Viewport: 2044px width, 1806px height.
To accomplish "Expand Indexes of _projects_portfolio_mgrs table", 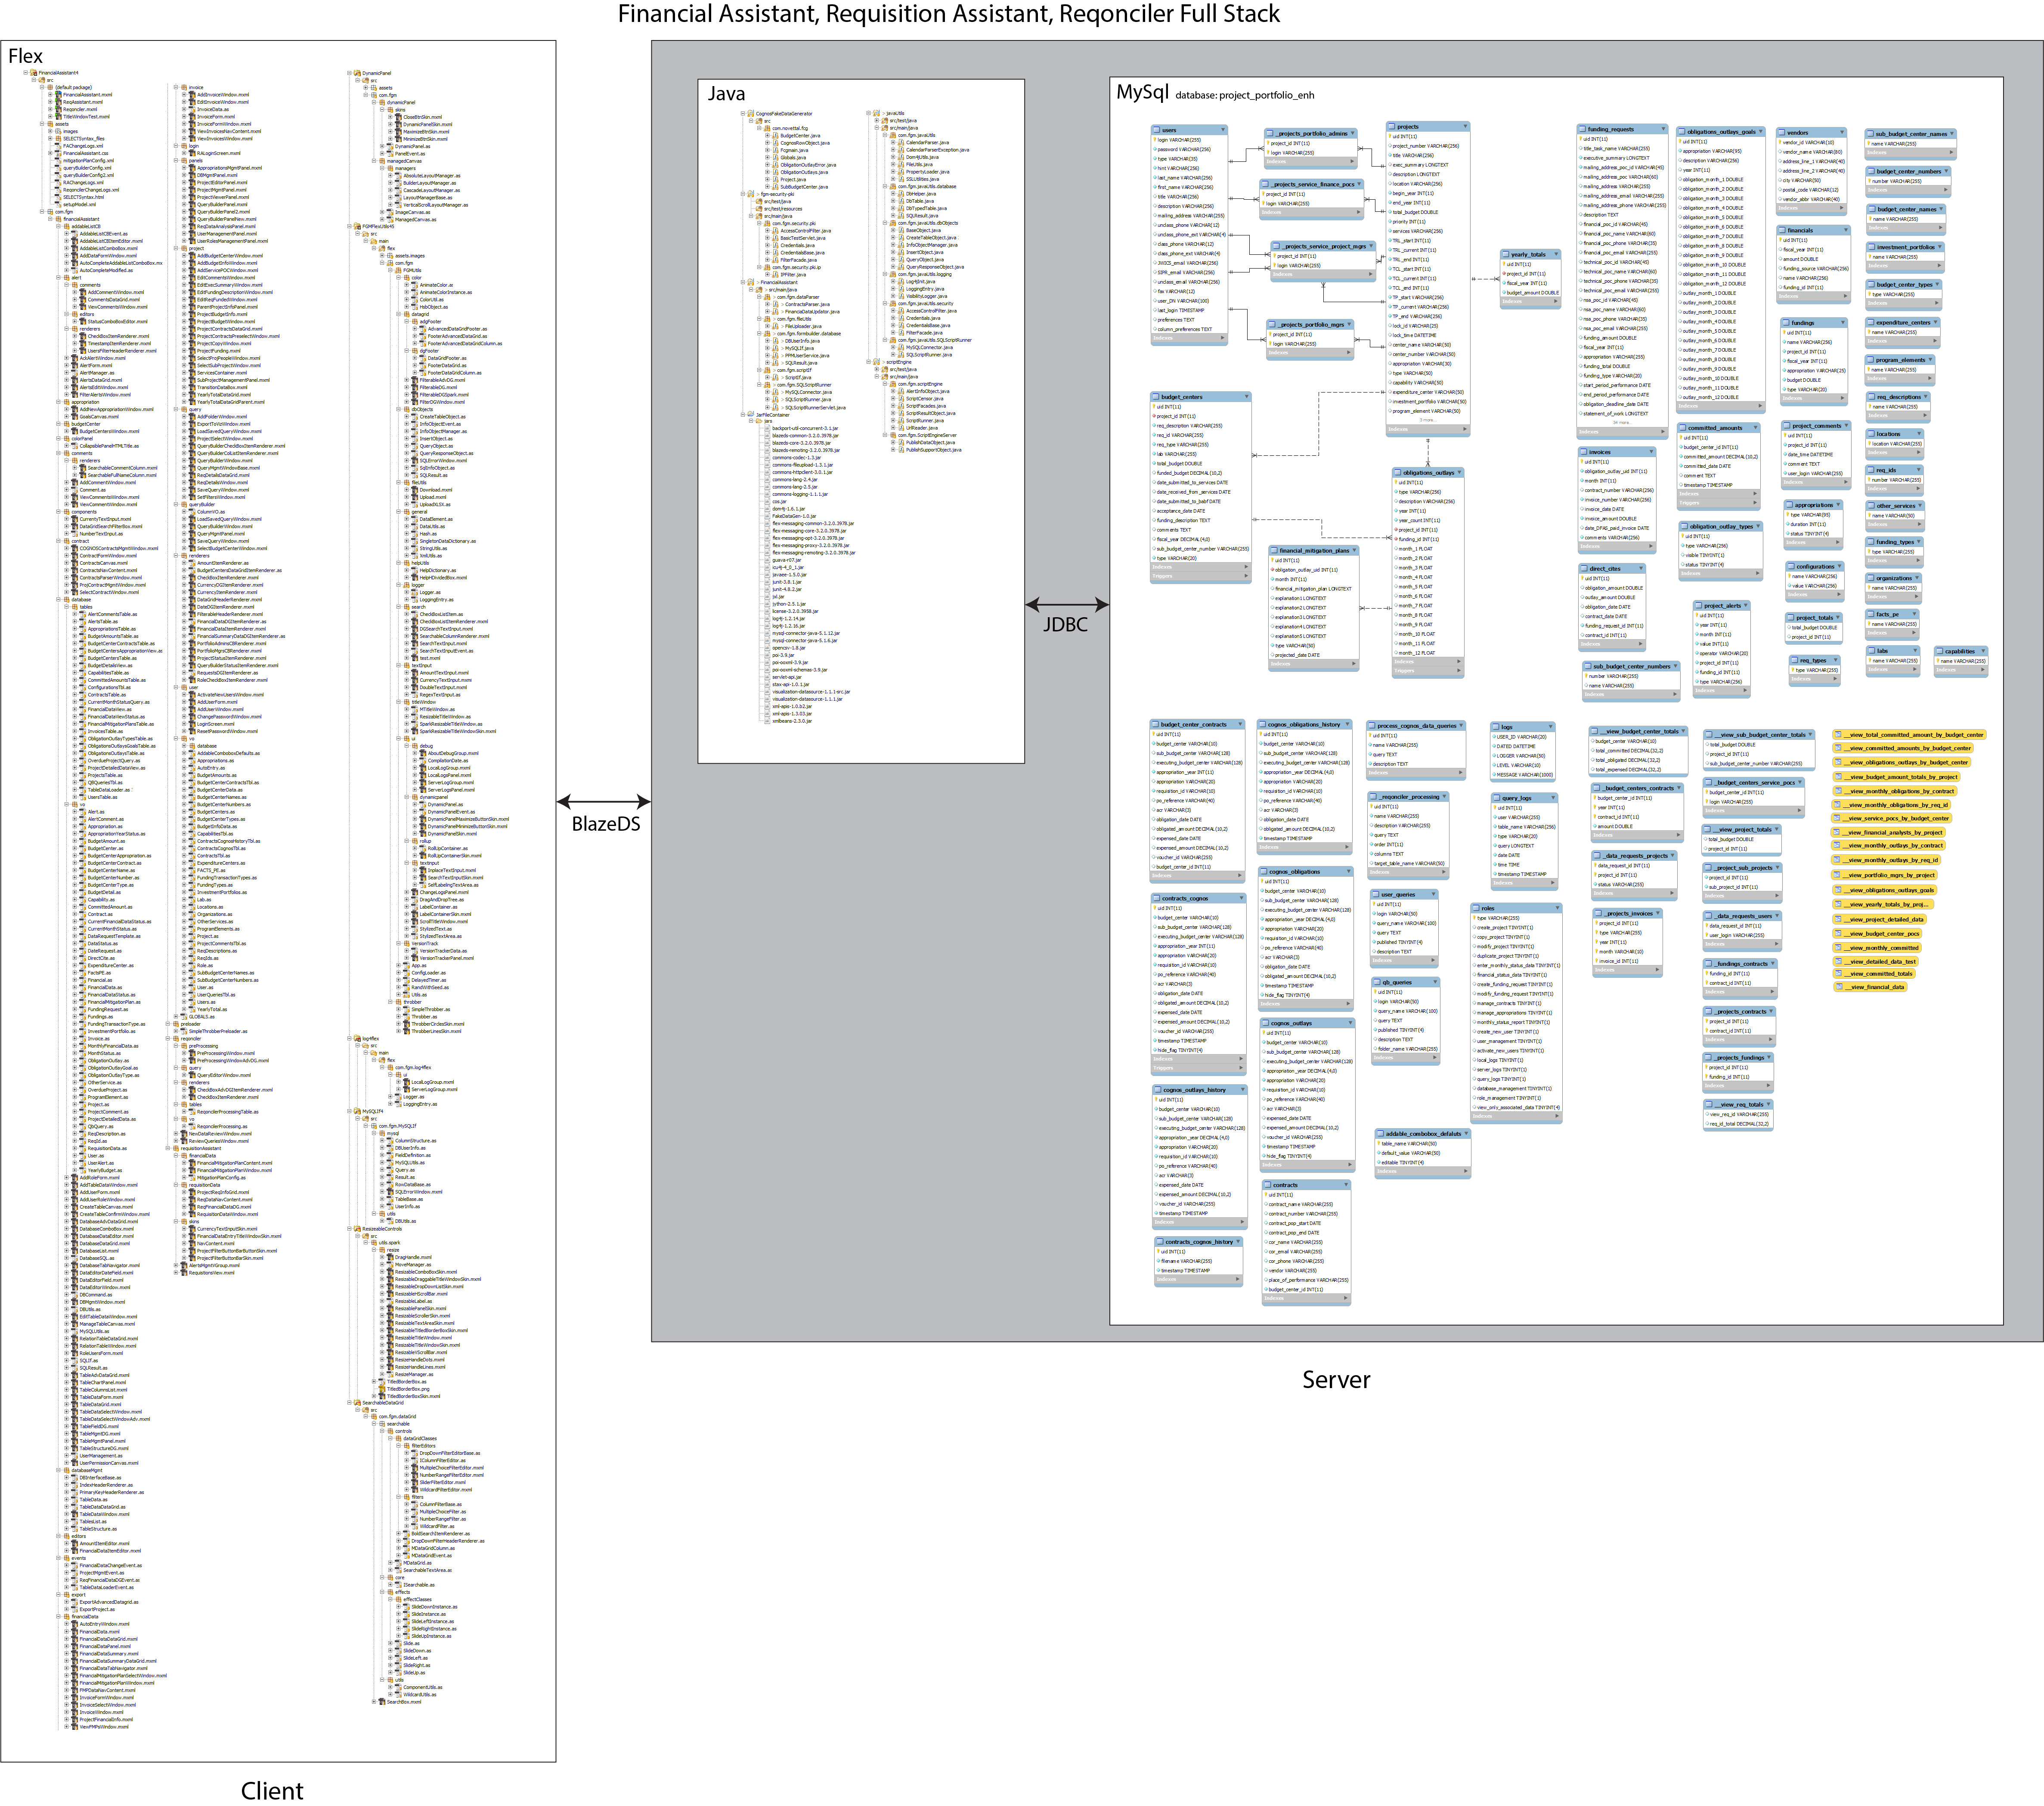I will [x=1349, y=353].
